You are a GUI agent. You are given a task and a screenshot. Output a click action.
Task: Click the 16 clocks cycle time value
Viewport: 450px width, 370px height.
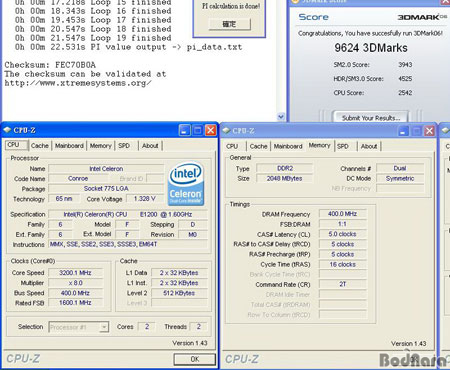pos(342,264)
